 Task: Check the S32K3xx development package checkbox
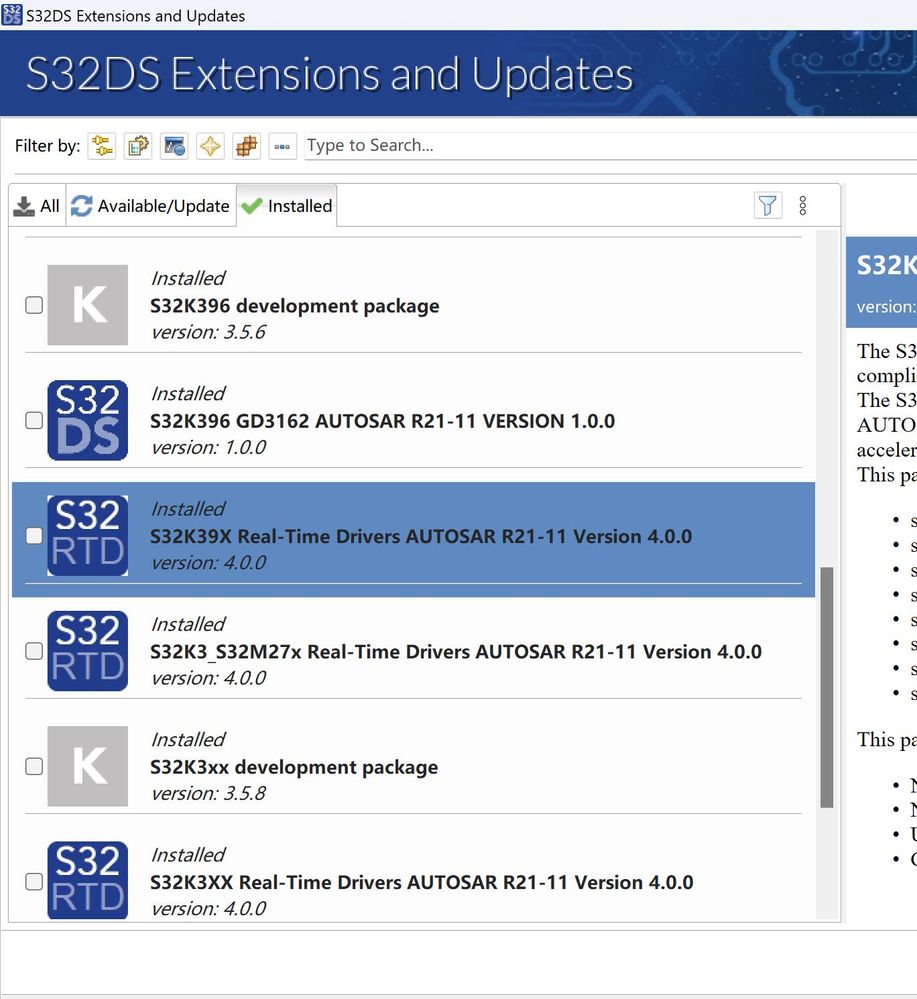click(33, 766)
